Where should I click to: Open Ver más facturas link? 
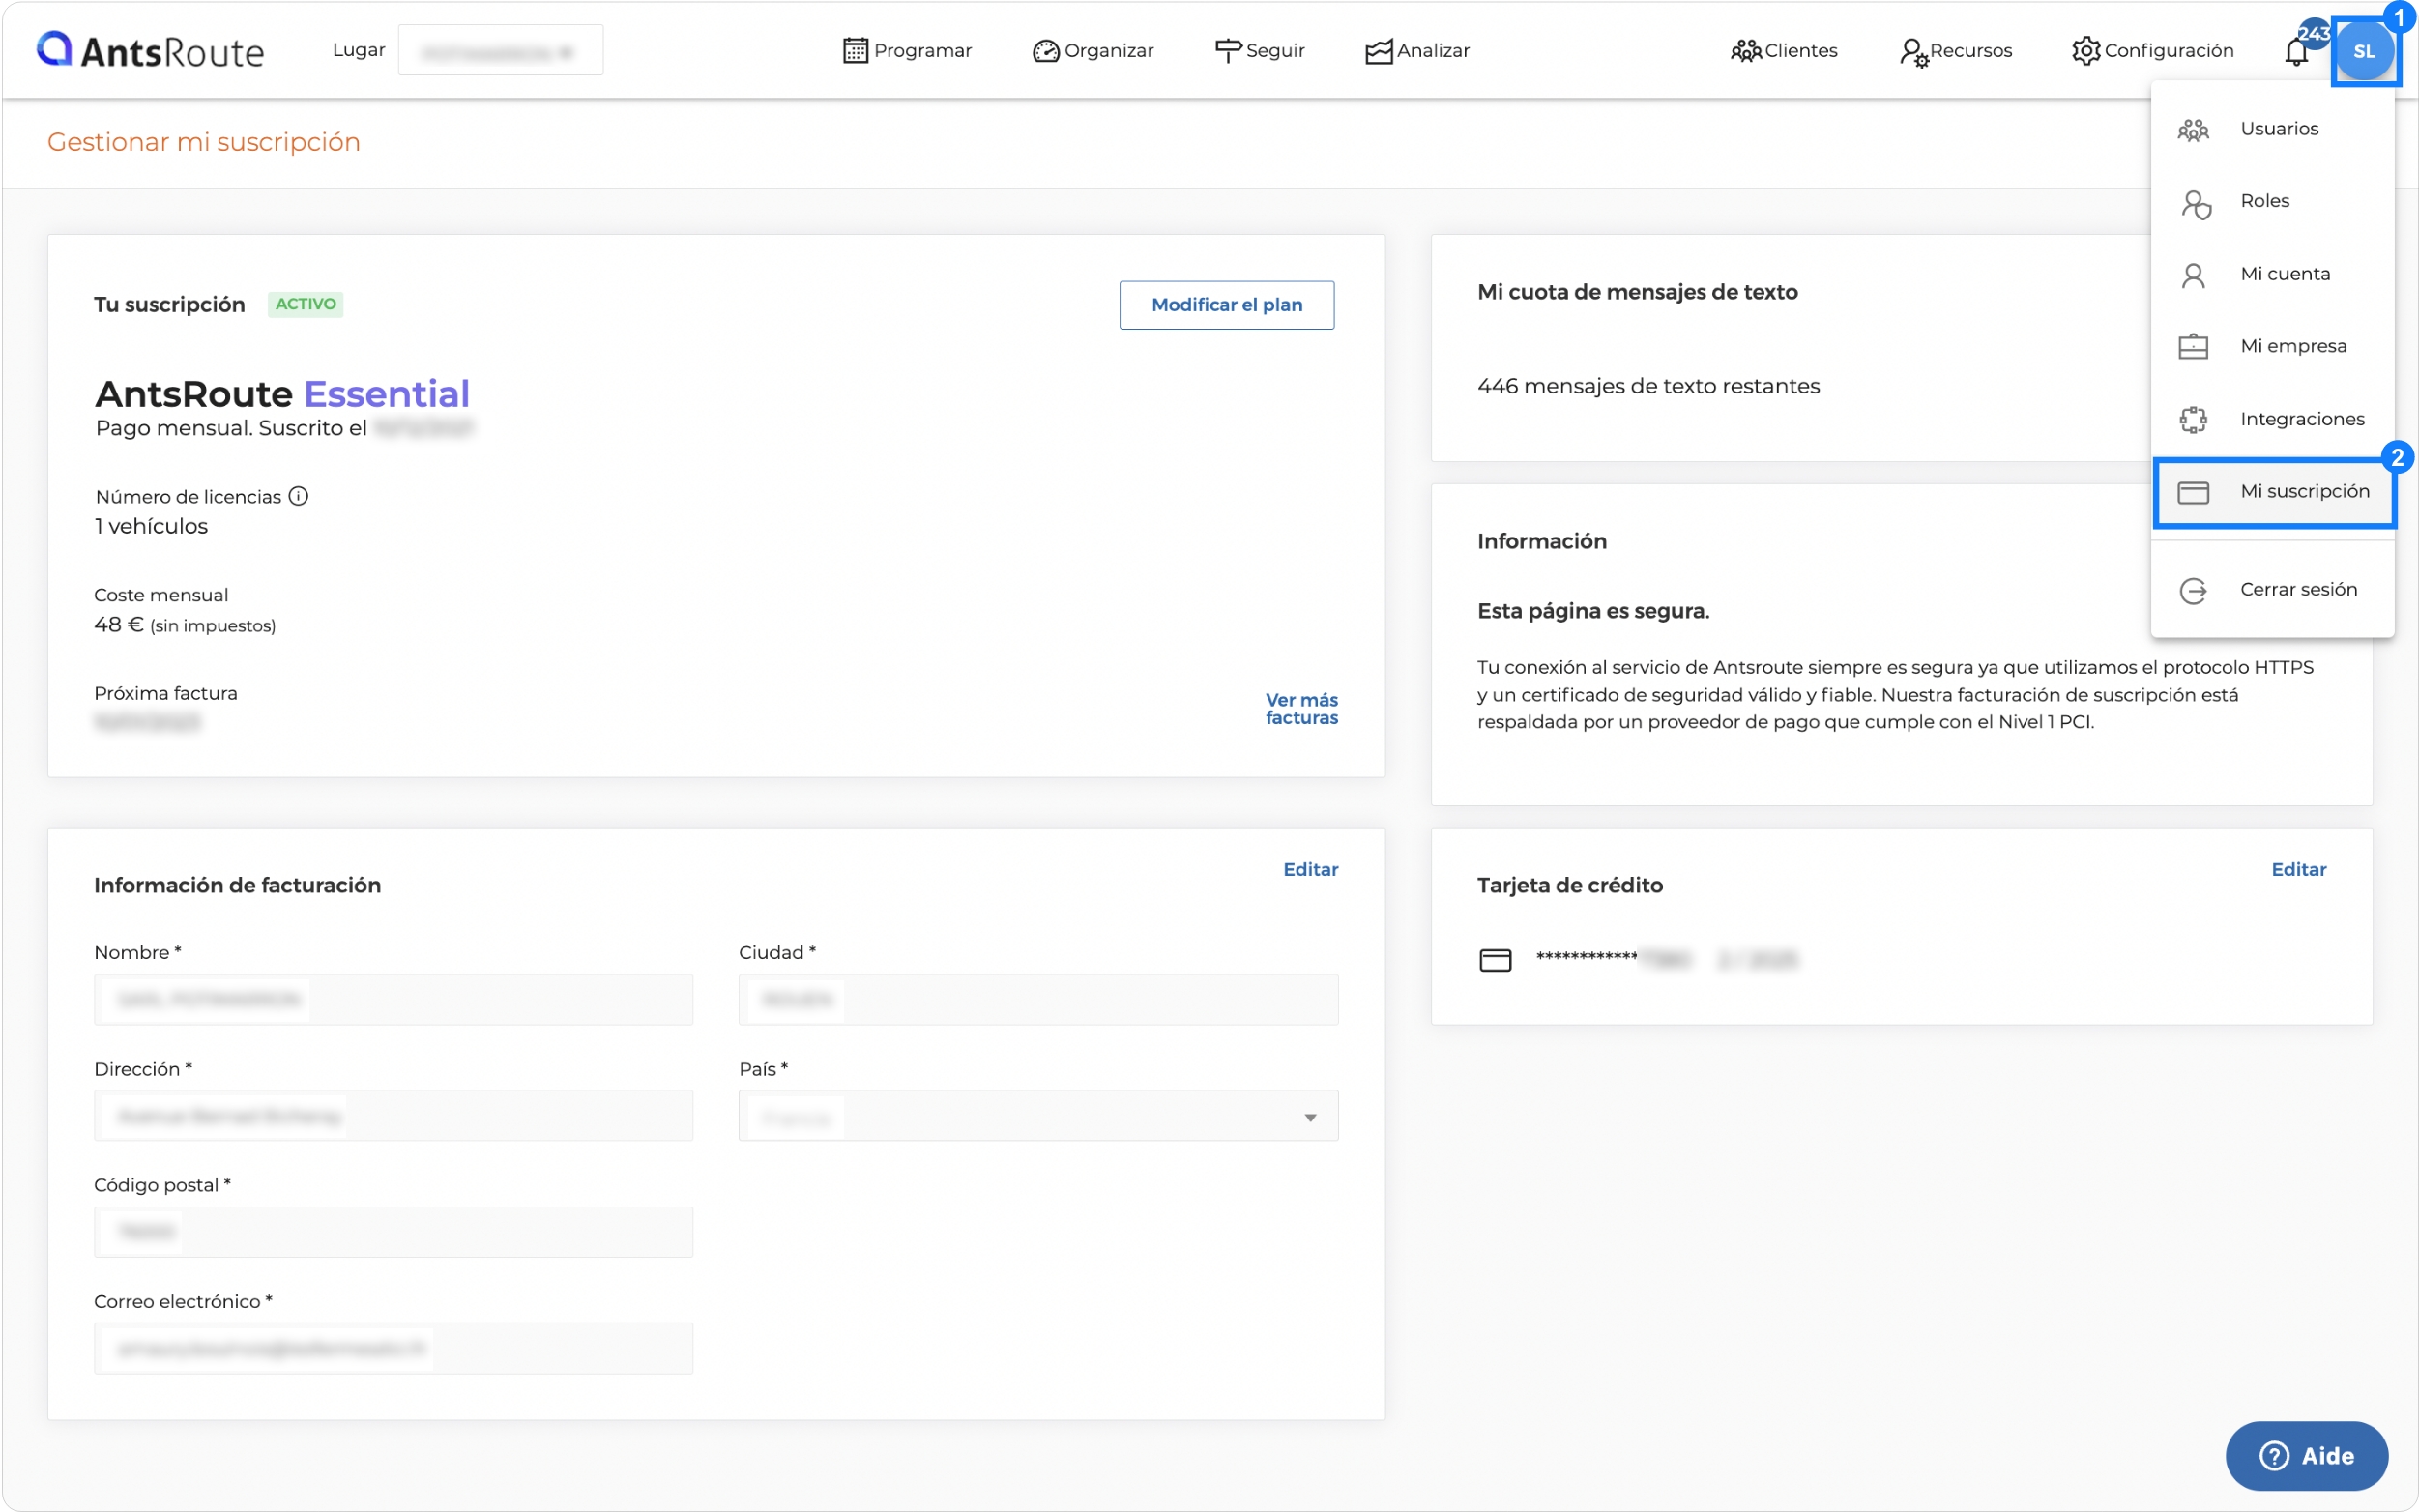pyautogui.click(x=1301, y=708)
